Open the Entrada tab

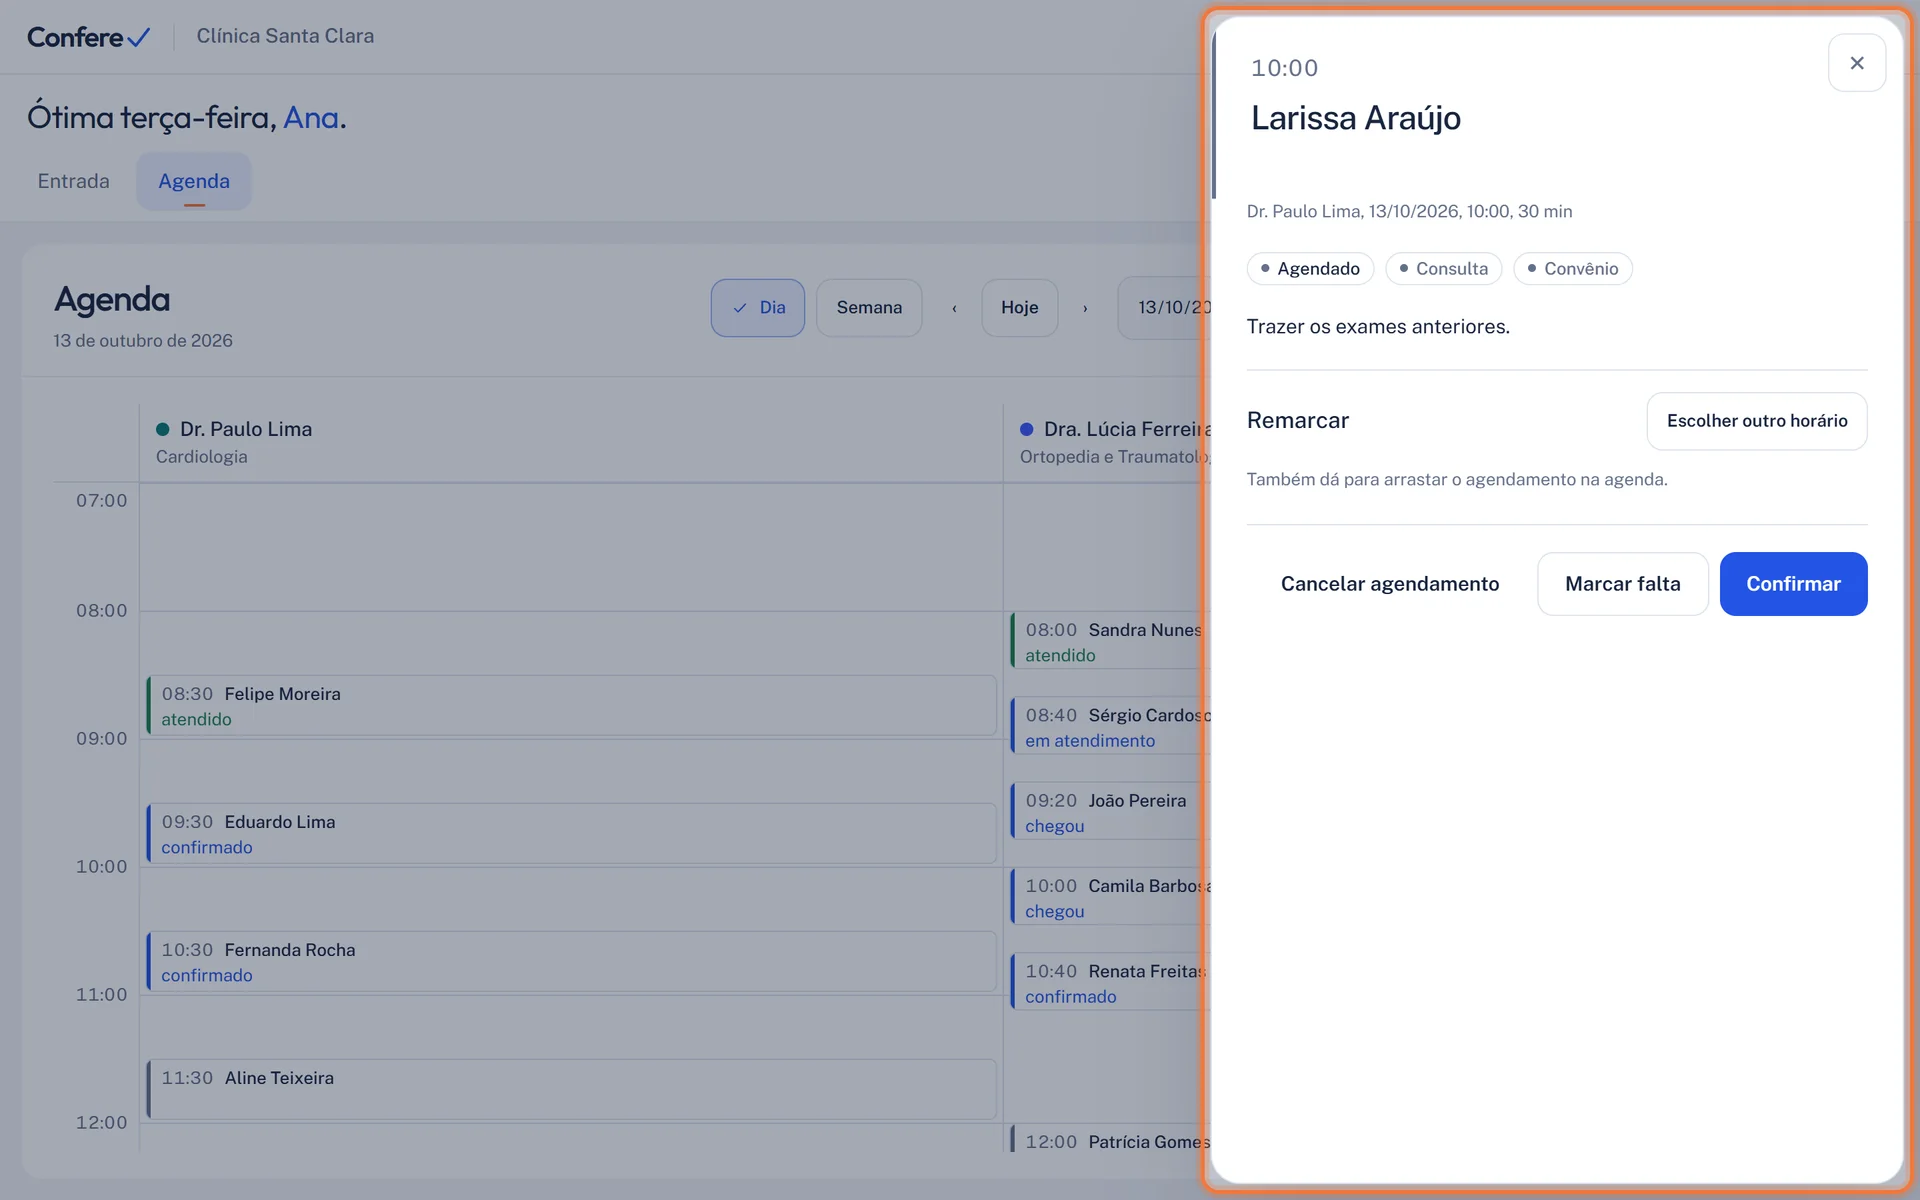click(x=73, y=181)
